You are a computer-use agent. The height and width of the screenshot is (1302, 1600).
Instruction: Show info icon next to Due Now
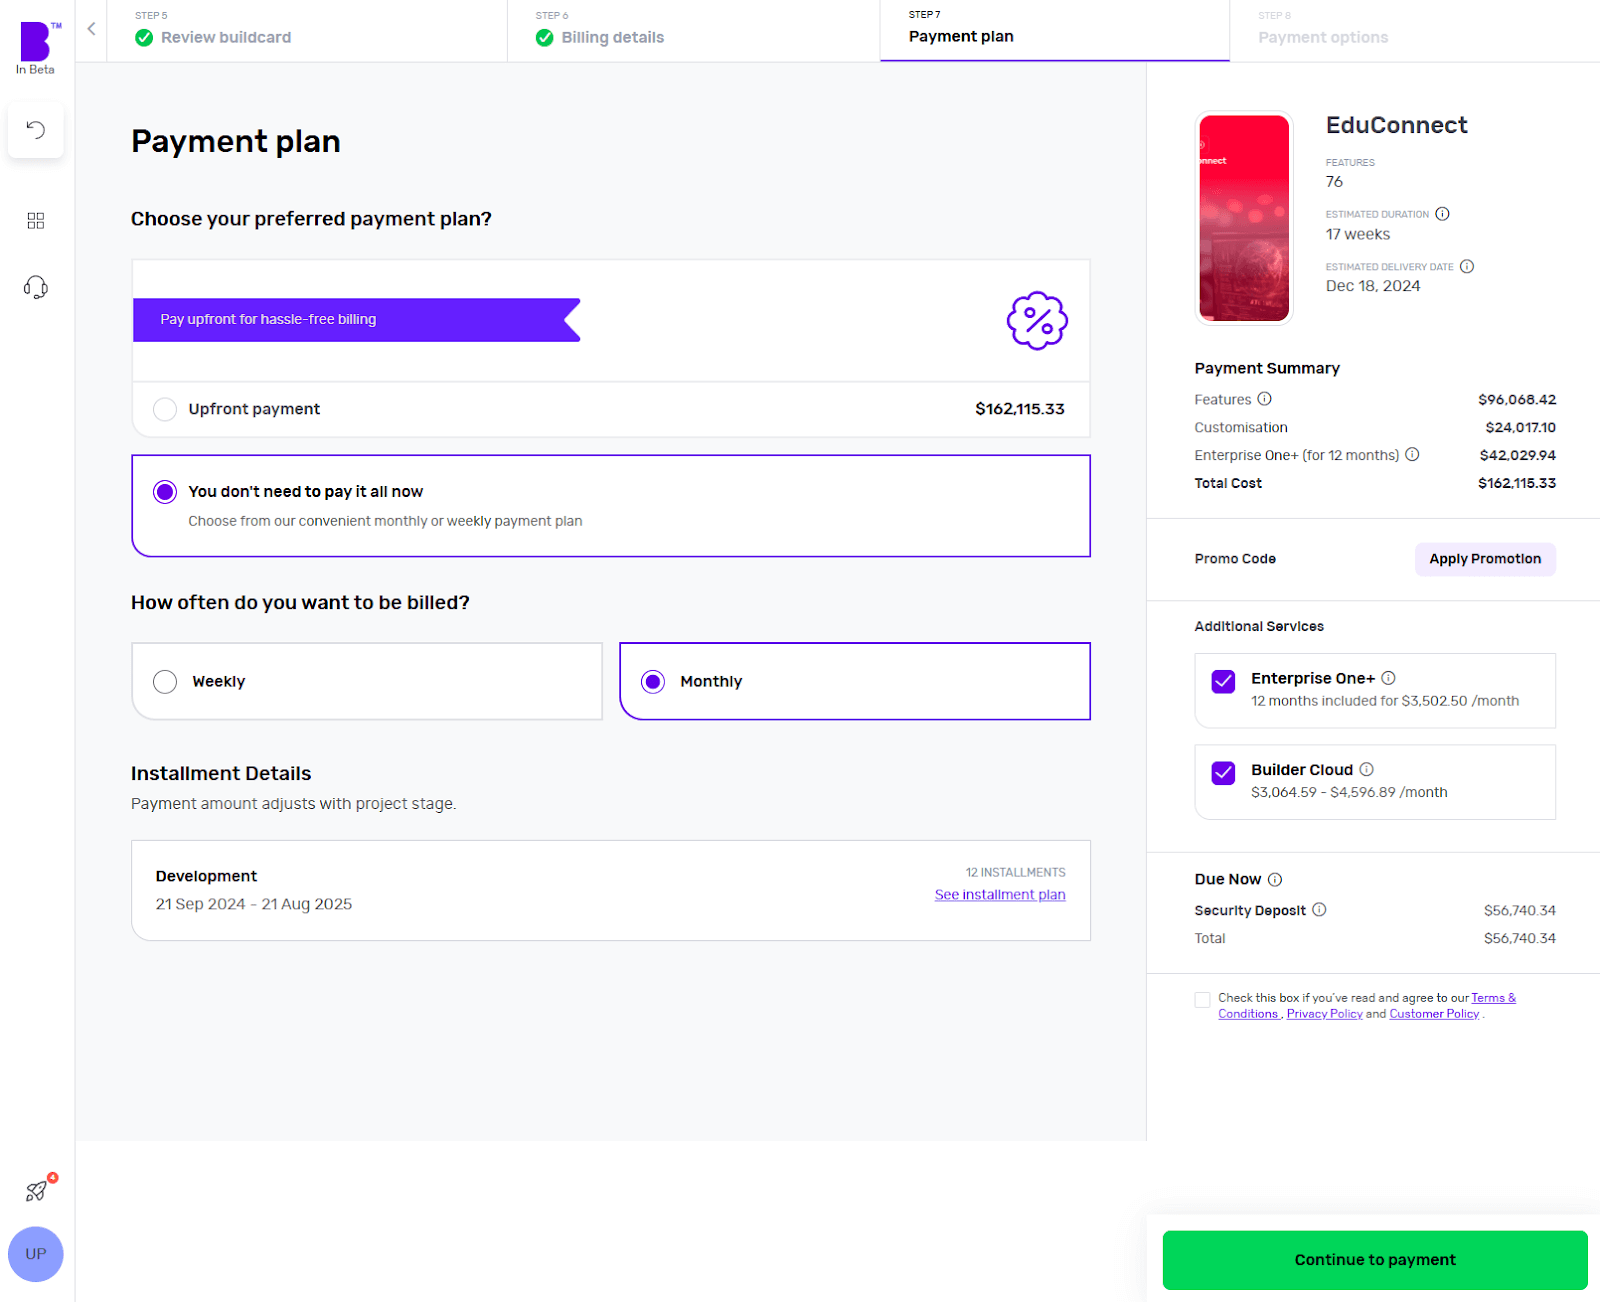[x=1275, y=880]
